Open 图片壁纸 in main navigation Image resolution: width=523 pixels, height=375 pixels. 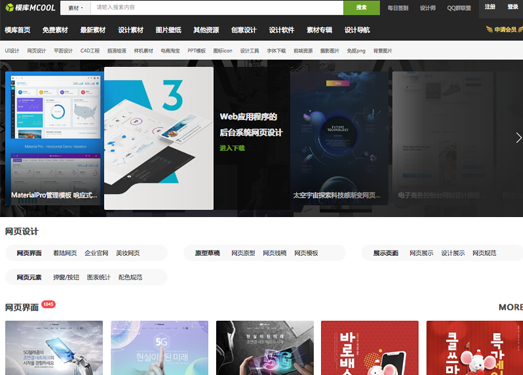(x=168, y=30)
